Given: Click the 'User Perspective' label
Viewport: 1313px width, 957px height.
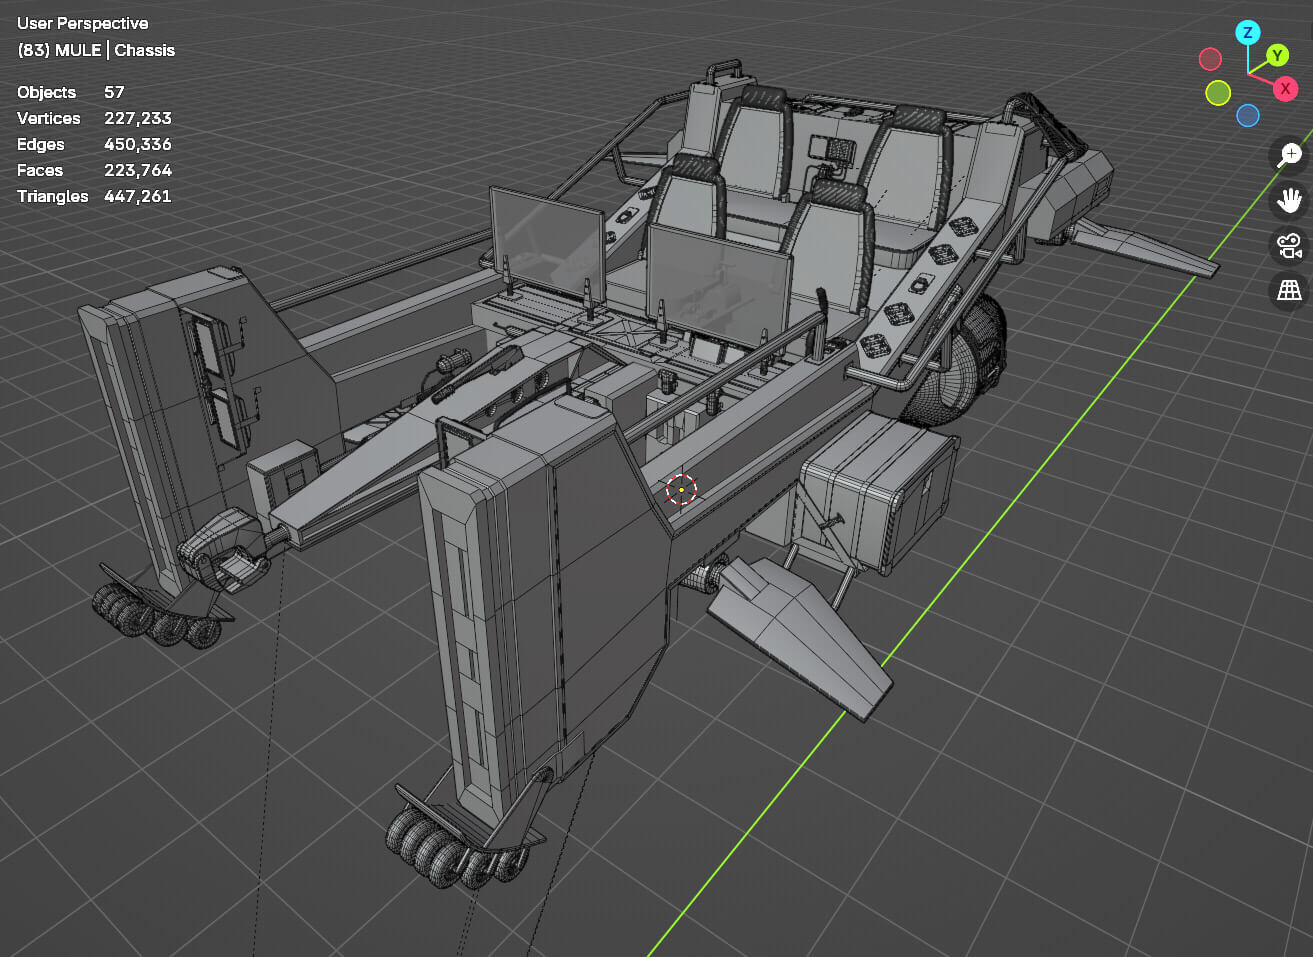Looking at the screenshot, I should pyautogui.click(x=83, y=23).
